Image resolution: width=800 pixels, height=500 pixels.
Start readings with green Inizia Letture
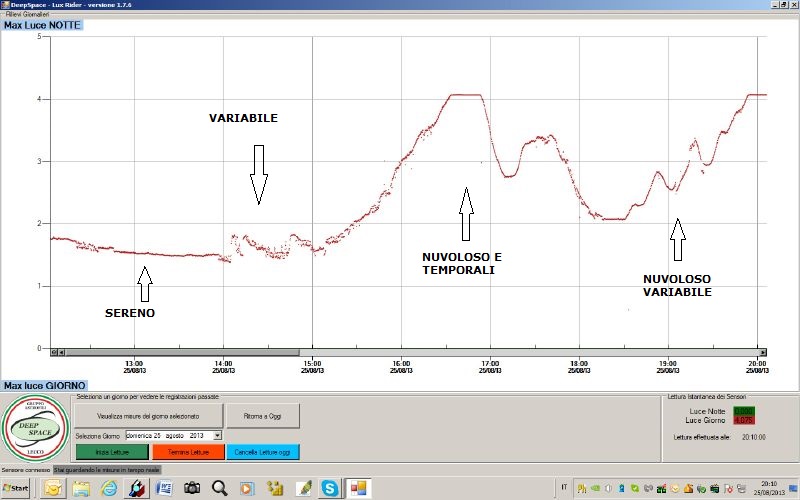(x=111, y=452)
